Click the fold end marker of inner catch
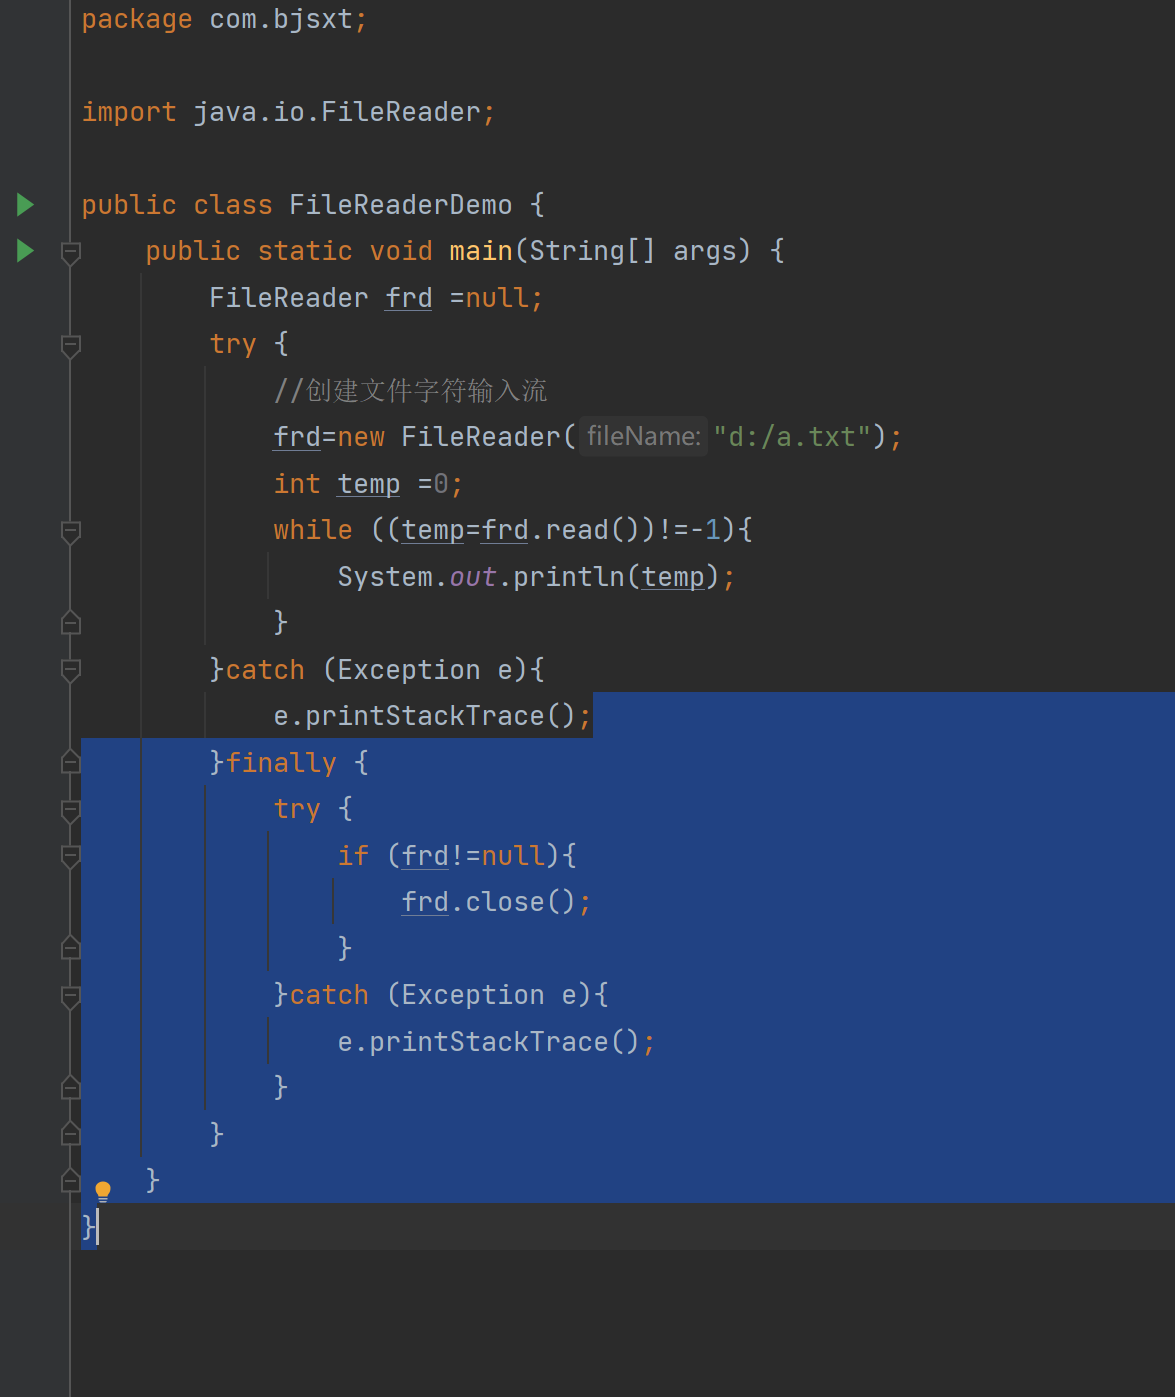Viewport: 1175px width, 1397px height. click(x=71, y=1086)
